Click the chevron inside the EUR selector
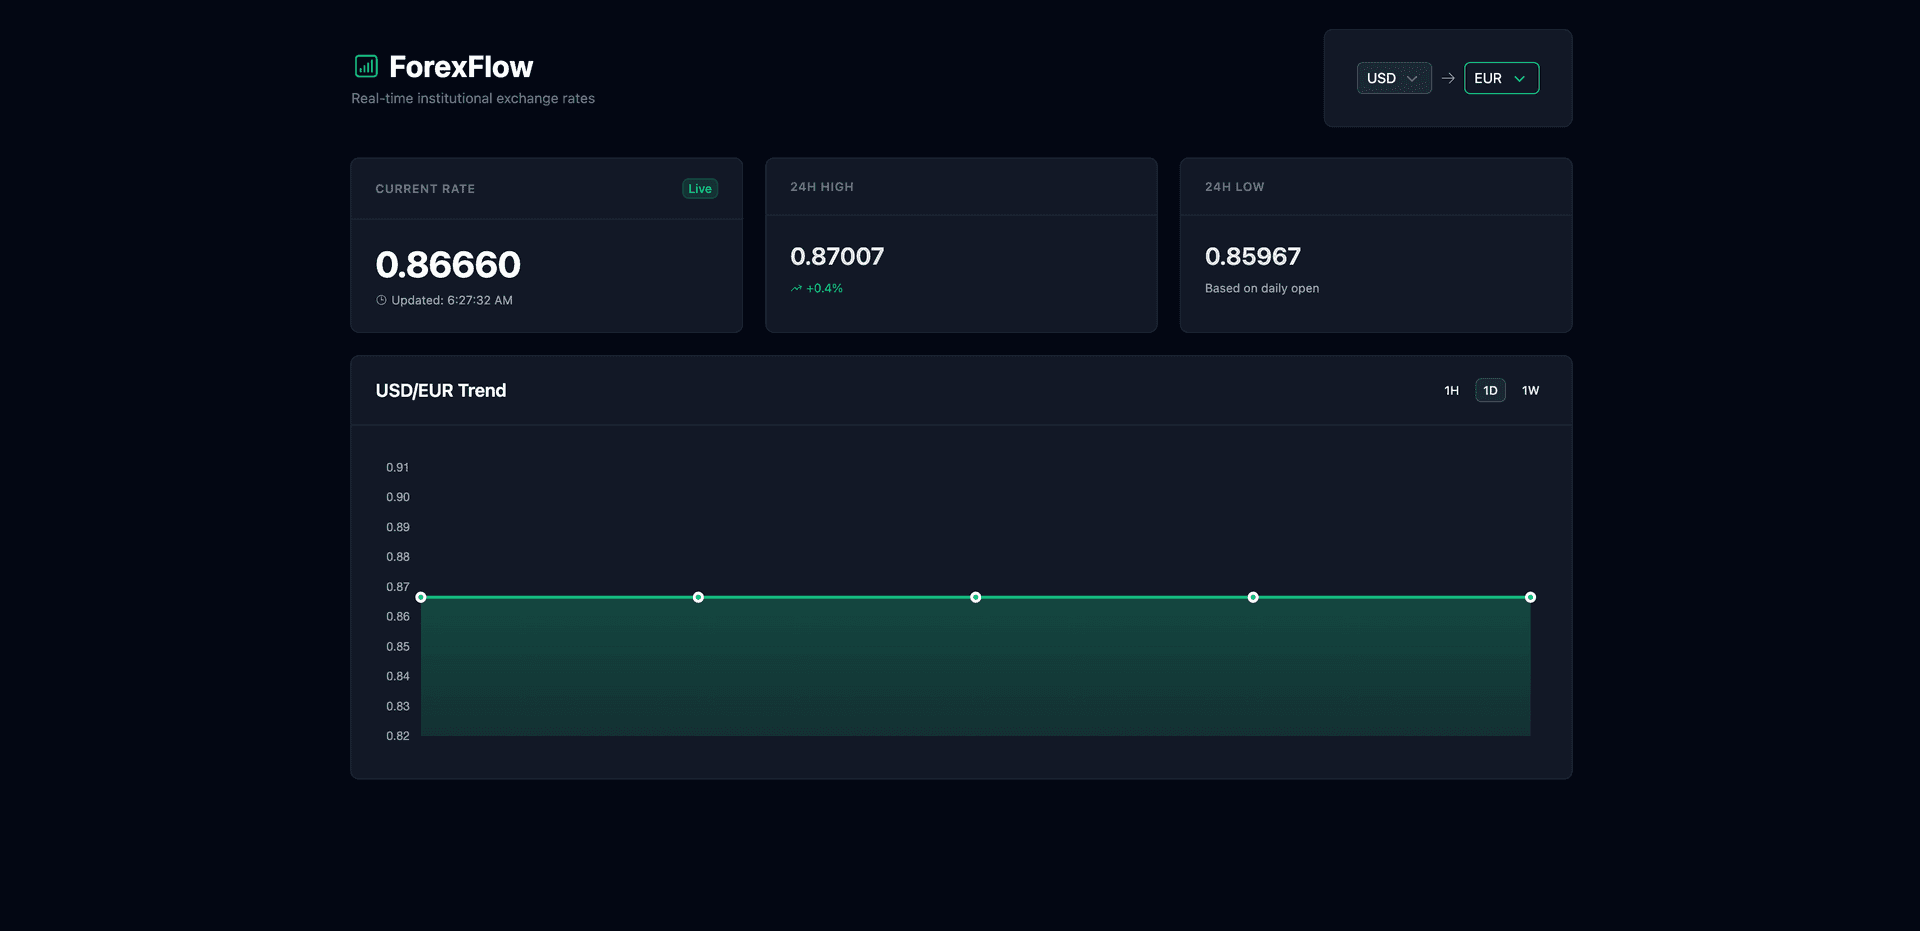 pos(1521,78)
